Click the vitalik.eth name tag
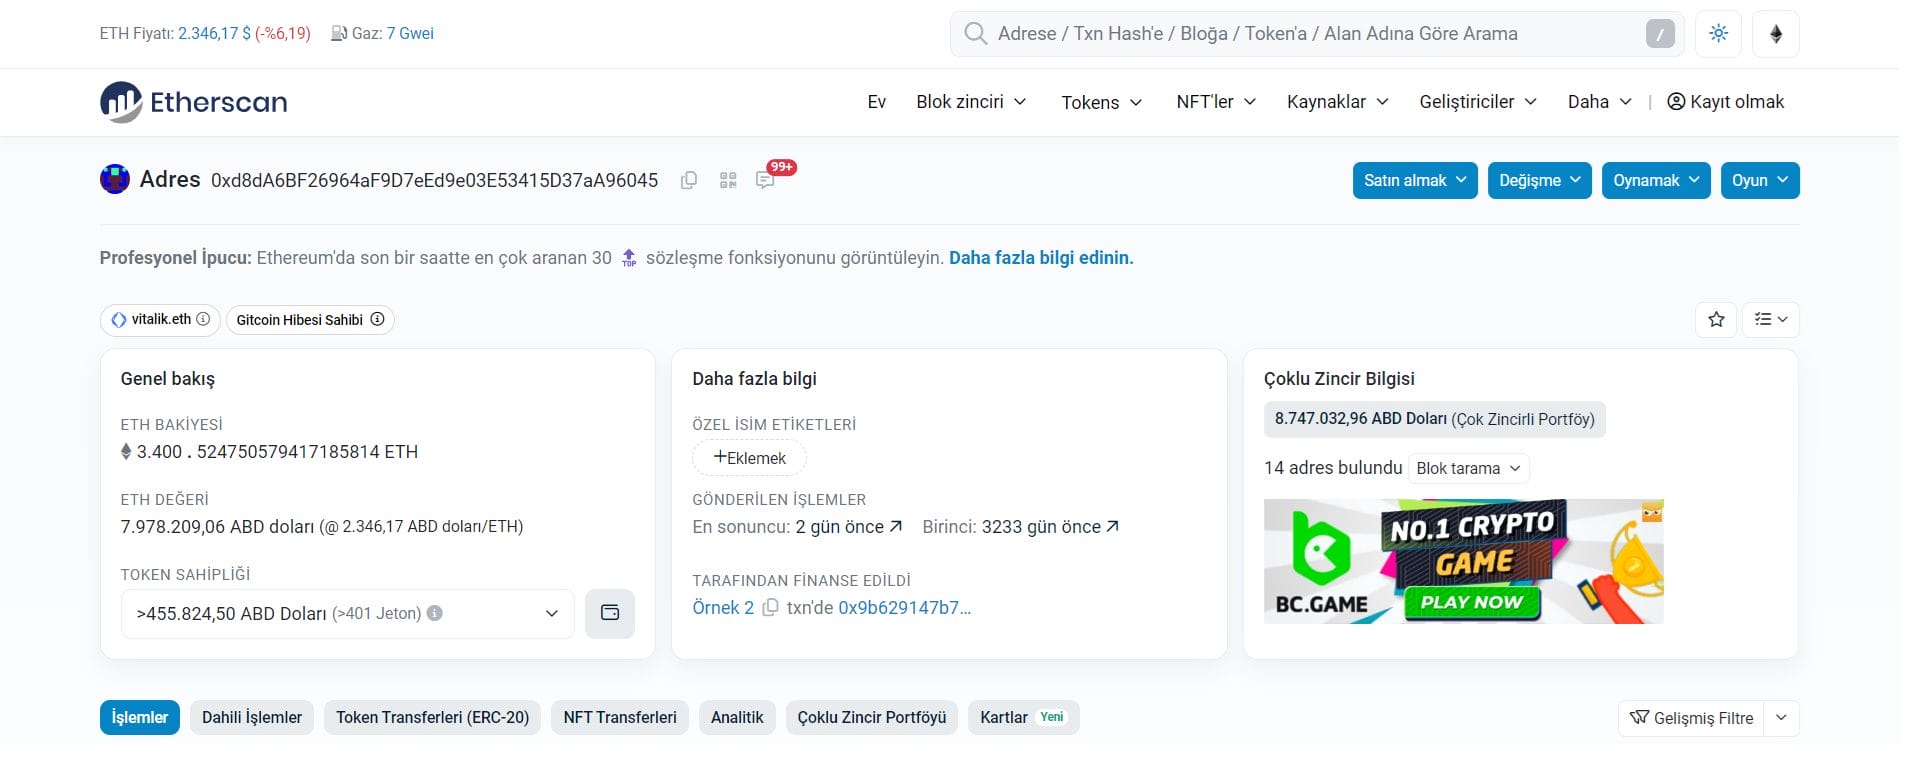Screen dimensions: 1906x761 160,319
